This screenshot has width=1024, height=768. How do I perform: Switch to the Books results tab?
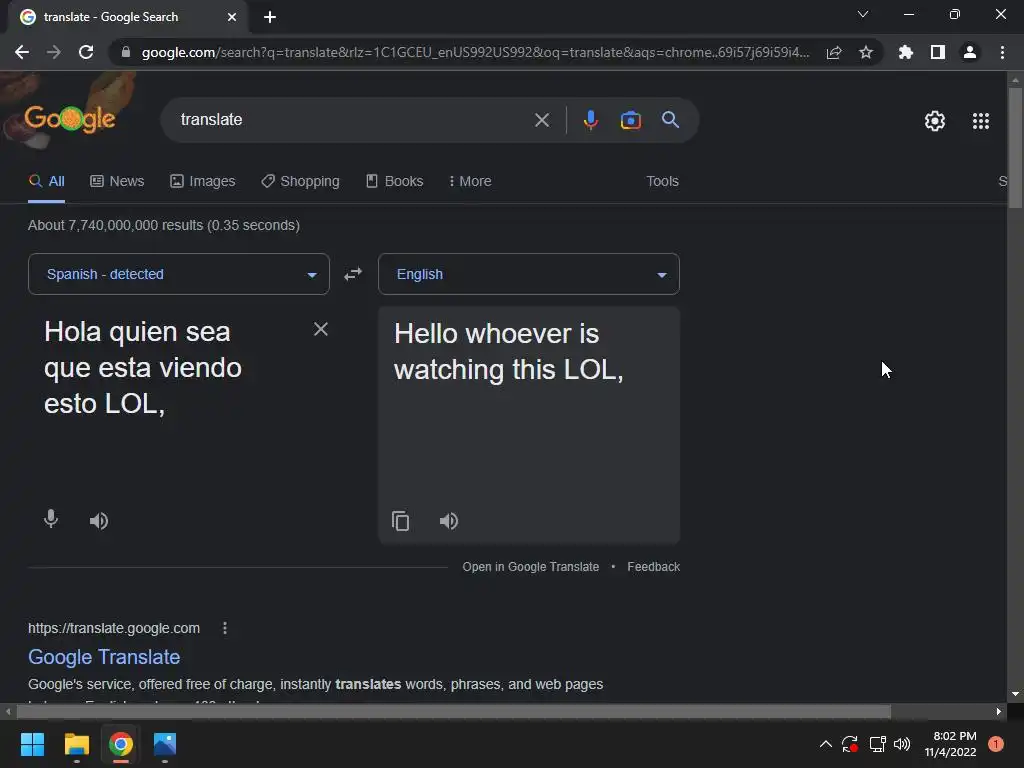pyautogui.click(x=394, y=182)
